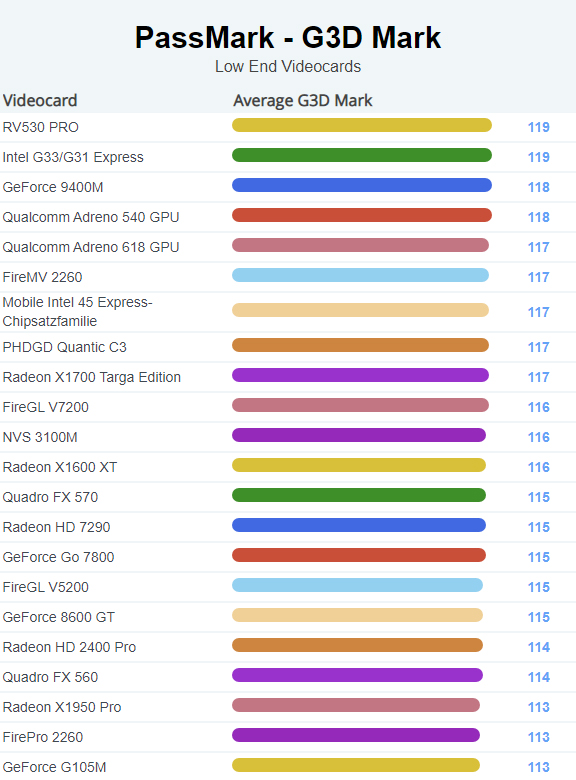Screen dimensions: 576x780
Task: Open Radeon X1700 Targa Edition link
Action: tap(92, 377)
